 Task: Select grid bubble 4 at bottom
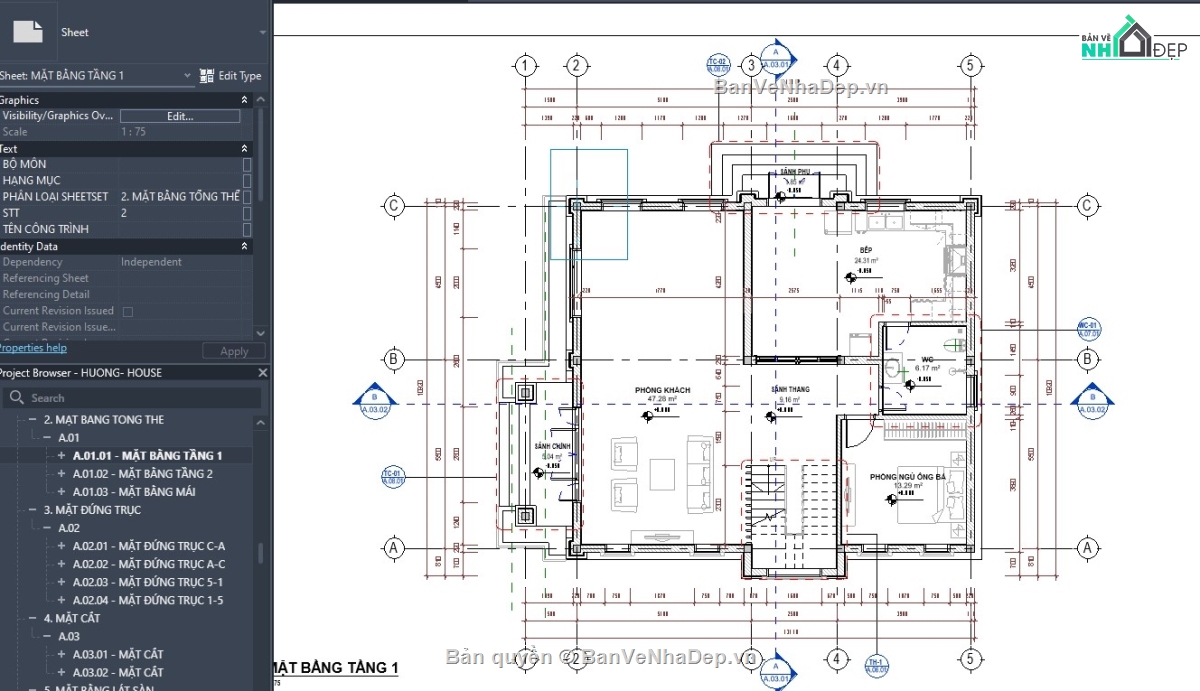pyautogui.click(x=835, y=659)
